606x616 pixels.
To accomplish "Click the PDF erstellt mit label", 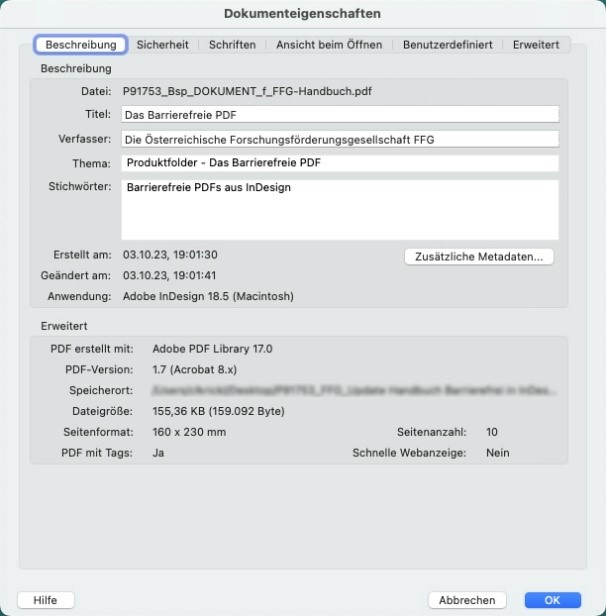I will 92,349.
